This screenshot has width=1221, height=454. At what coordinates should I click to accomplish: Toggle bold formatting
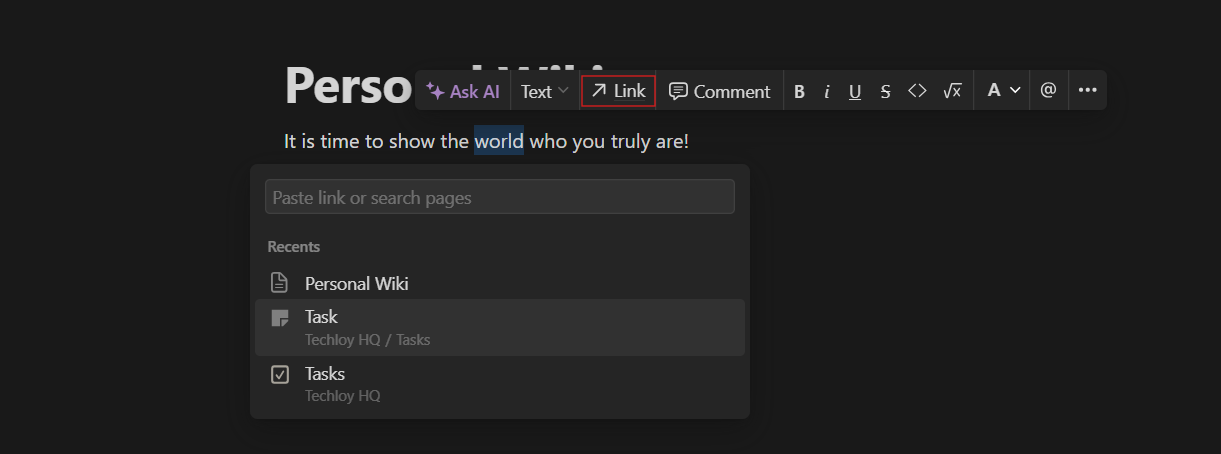799,92
